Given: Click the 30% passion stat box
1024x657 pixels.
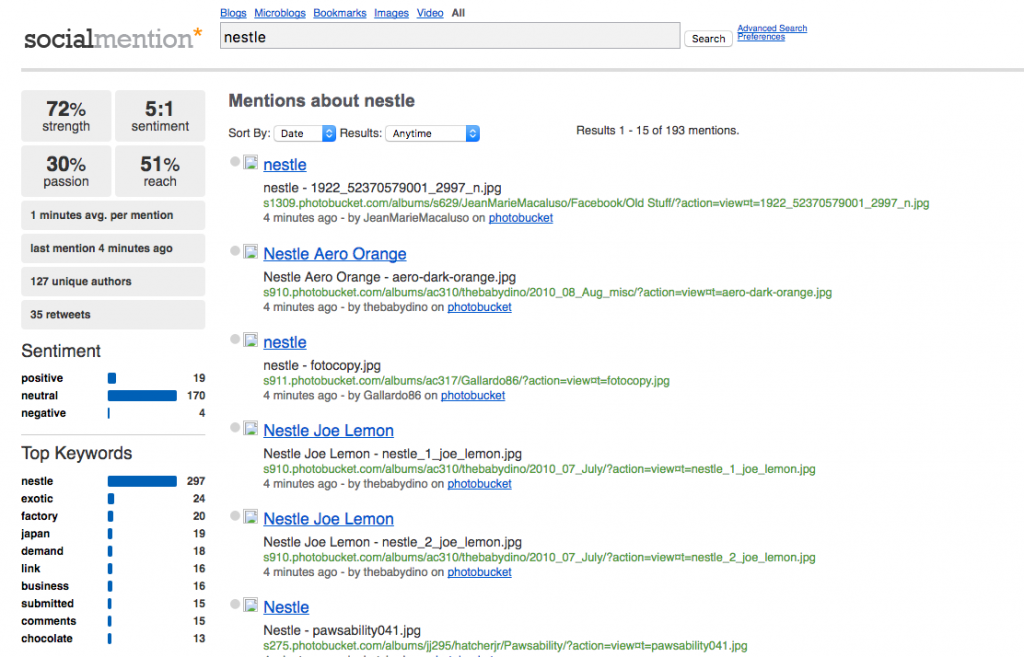Looking at the screenshot, I should pos(66,171).
